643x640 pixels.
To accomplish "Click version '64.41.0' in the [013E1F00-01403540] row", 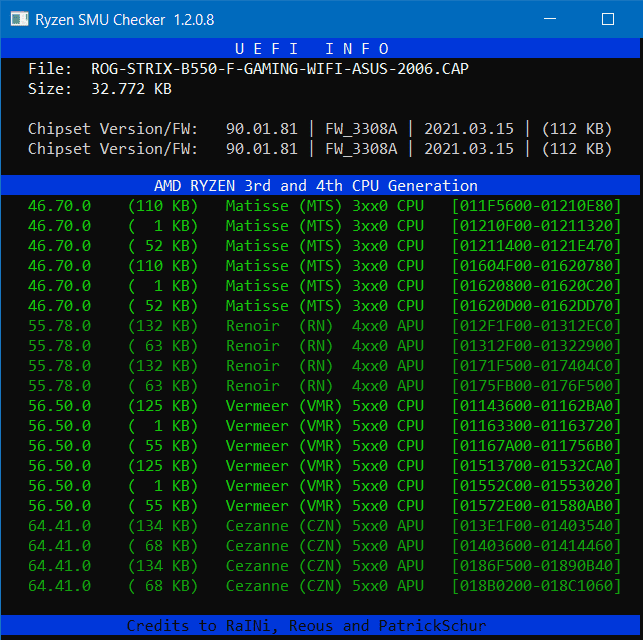I will (59, 526).
